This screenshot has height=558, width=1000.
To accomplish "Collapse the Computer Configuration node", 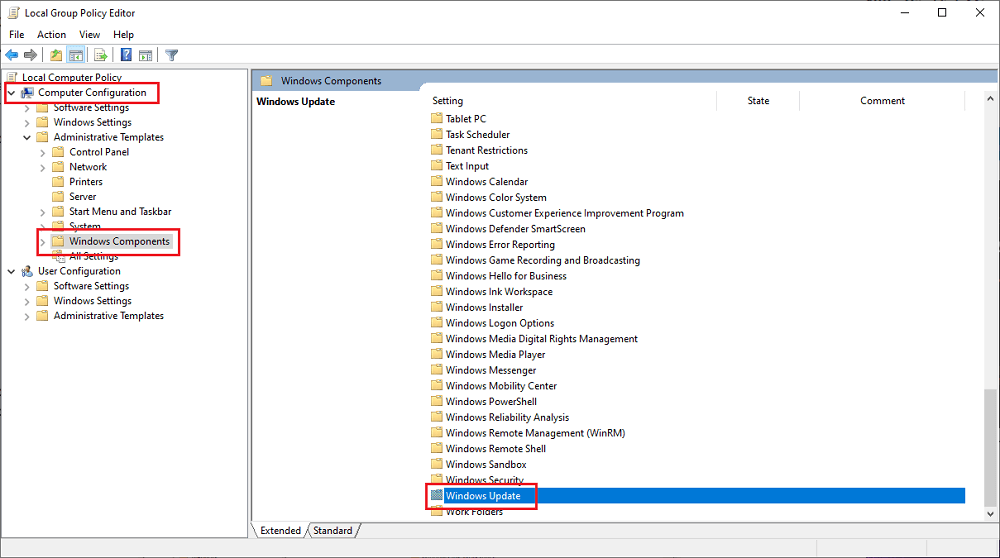I will [x=11, y=93].
